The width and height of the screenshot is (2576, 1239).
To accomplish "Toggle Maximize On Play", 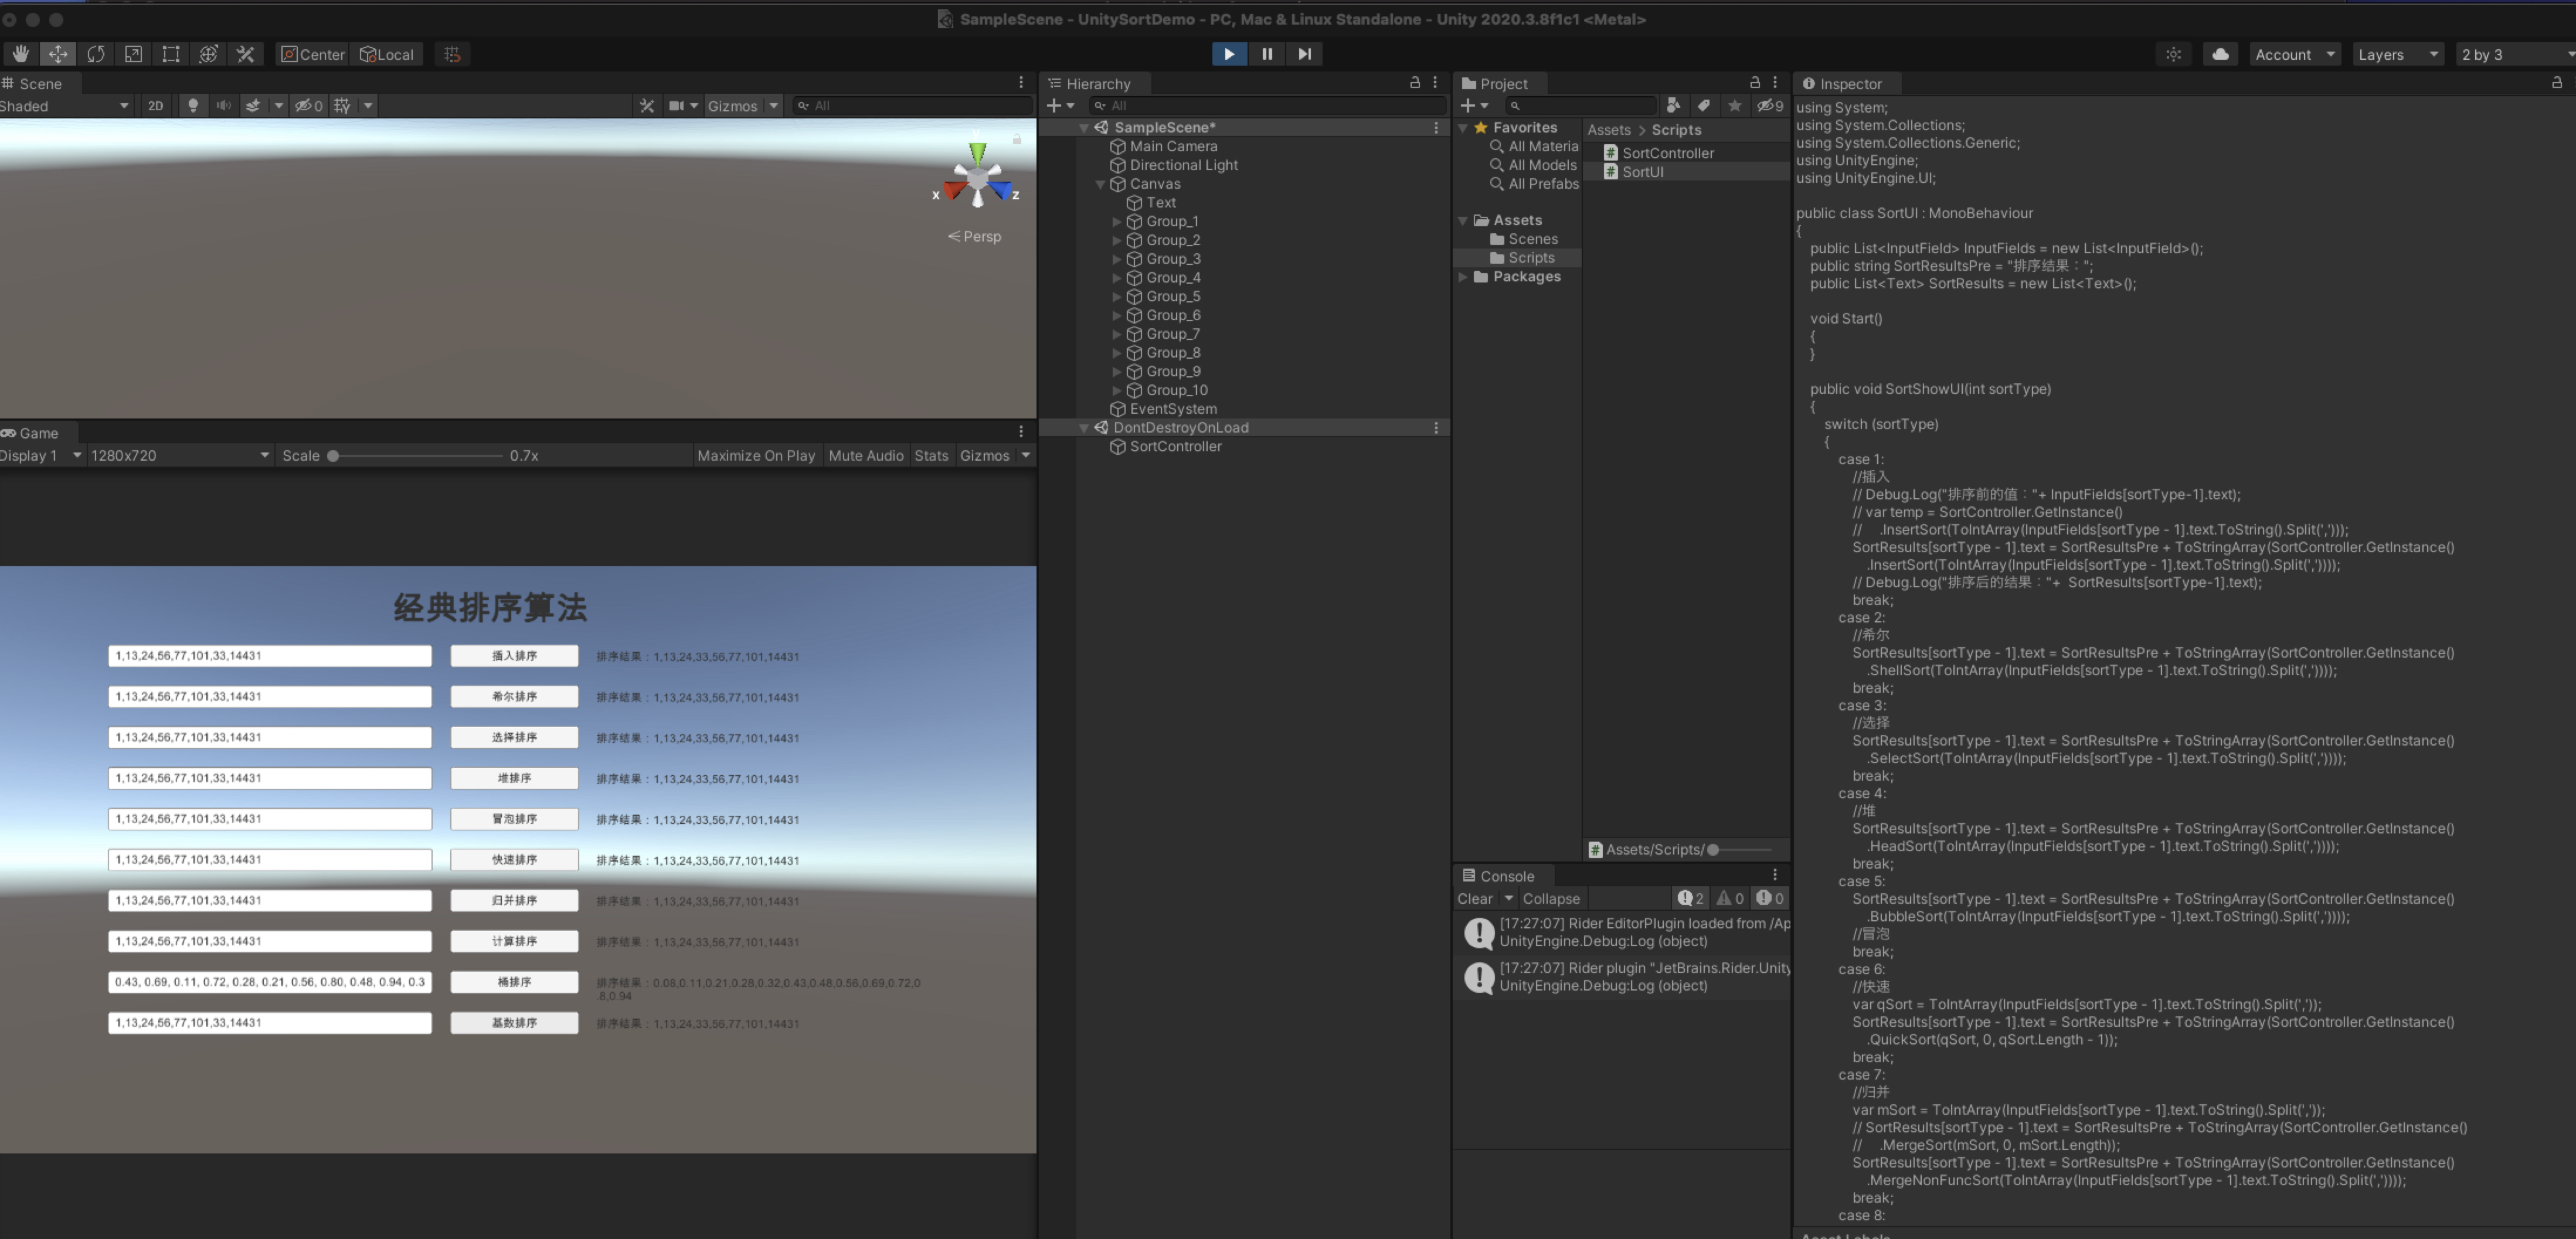I will pos(755,456).
